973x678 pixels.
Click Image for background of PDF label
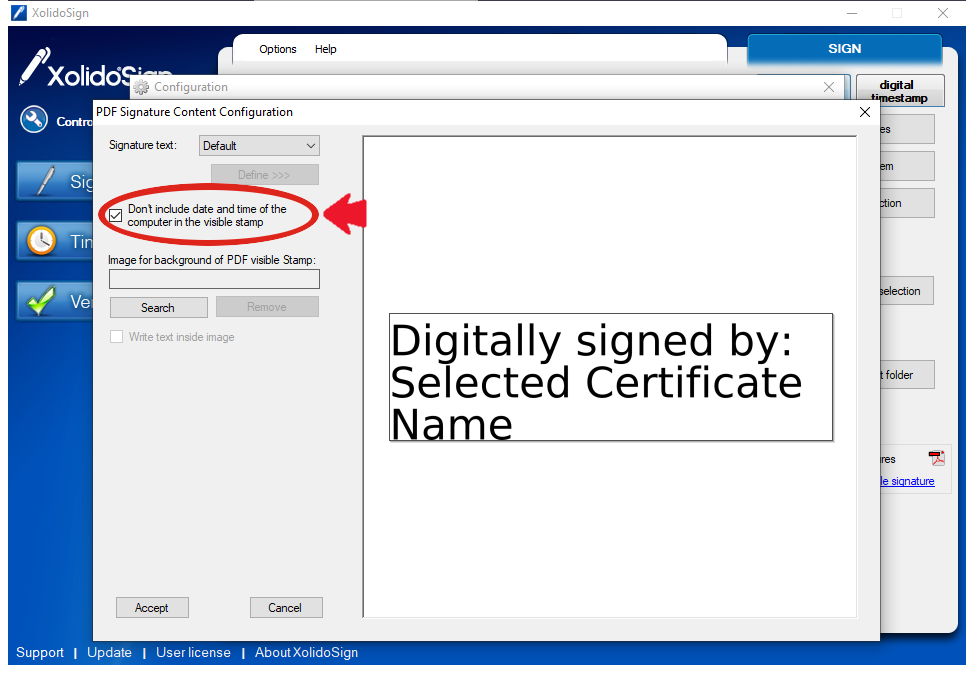[212, 260]
